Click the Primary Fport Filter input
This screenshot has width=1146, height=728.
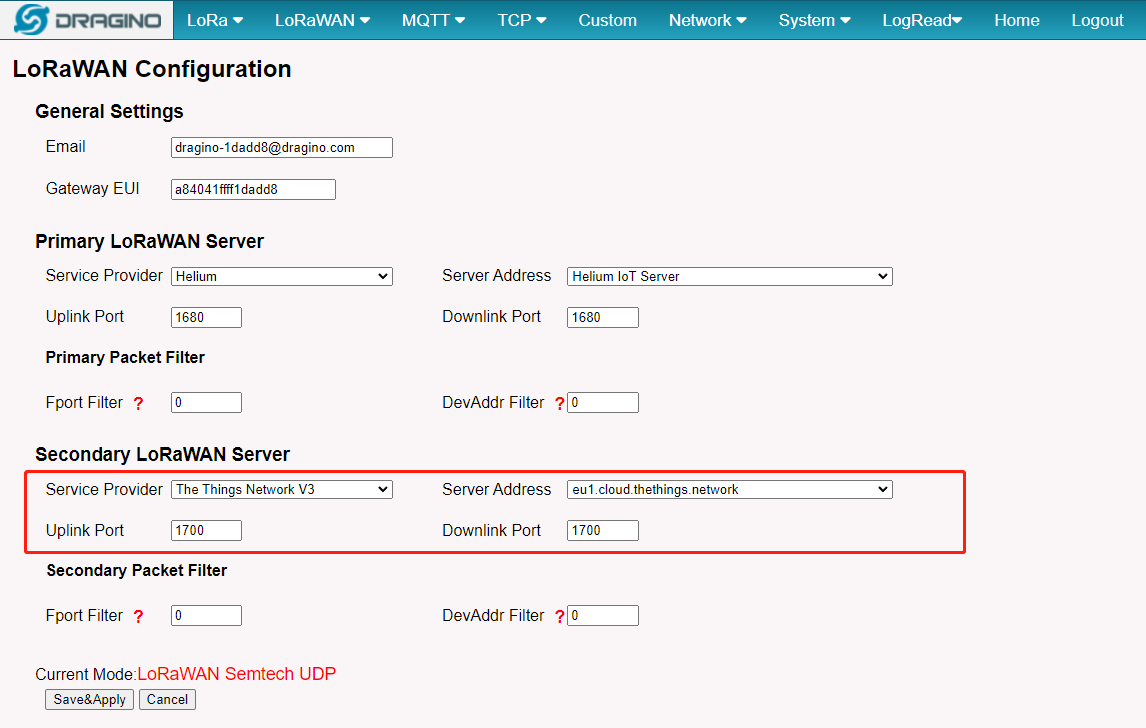pyautogui.click(x=206, y=403)
